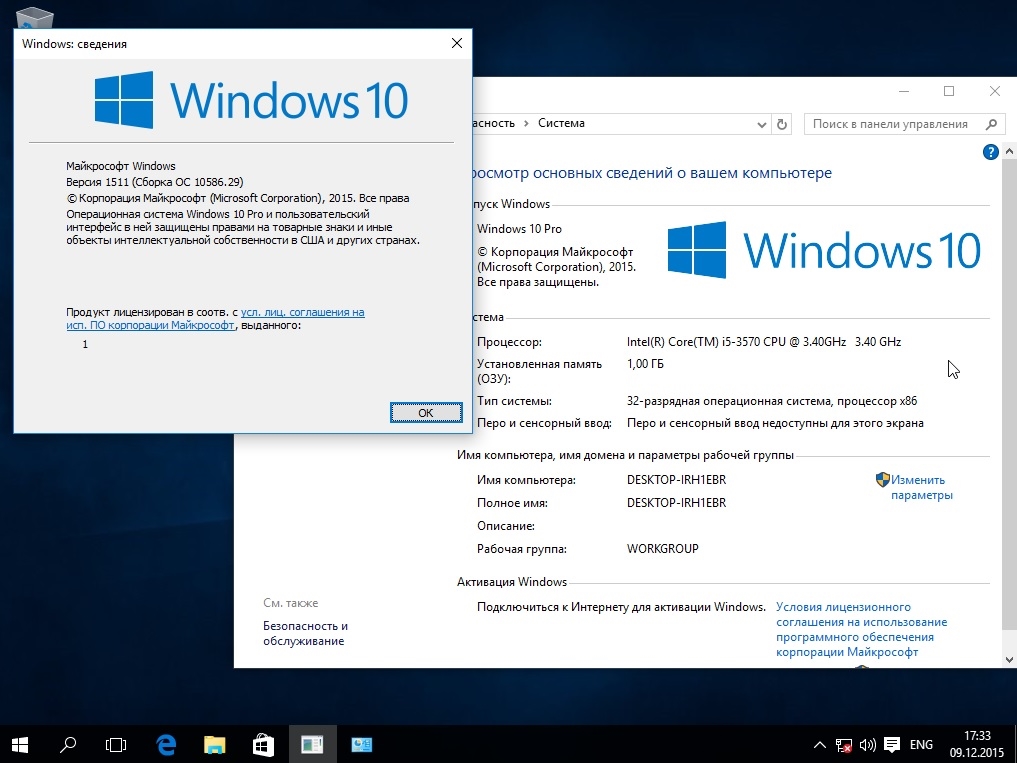Click the vertical scrollbar thumb in System window
This screenshot has height=763, width=1017.
pos(1009,394)
